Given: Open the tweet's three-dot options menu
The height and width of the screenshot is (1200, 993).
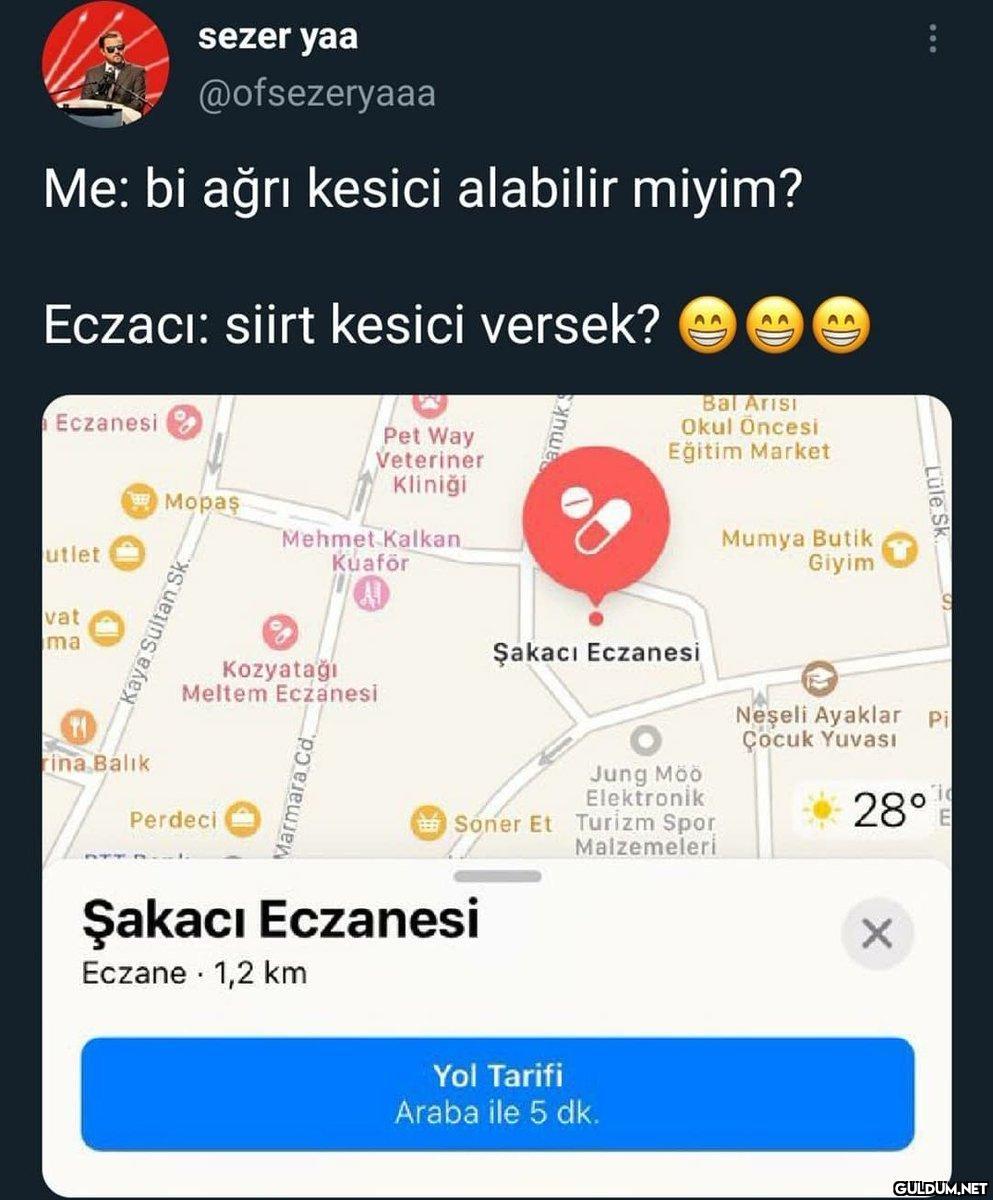Looking at the screenshot, I should 932,40.
